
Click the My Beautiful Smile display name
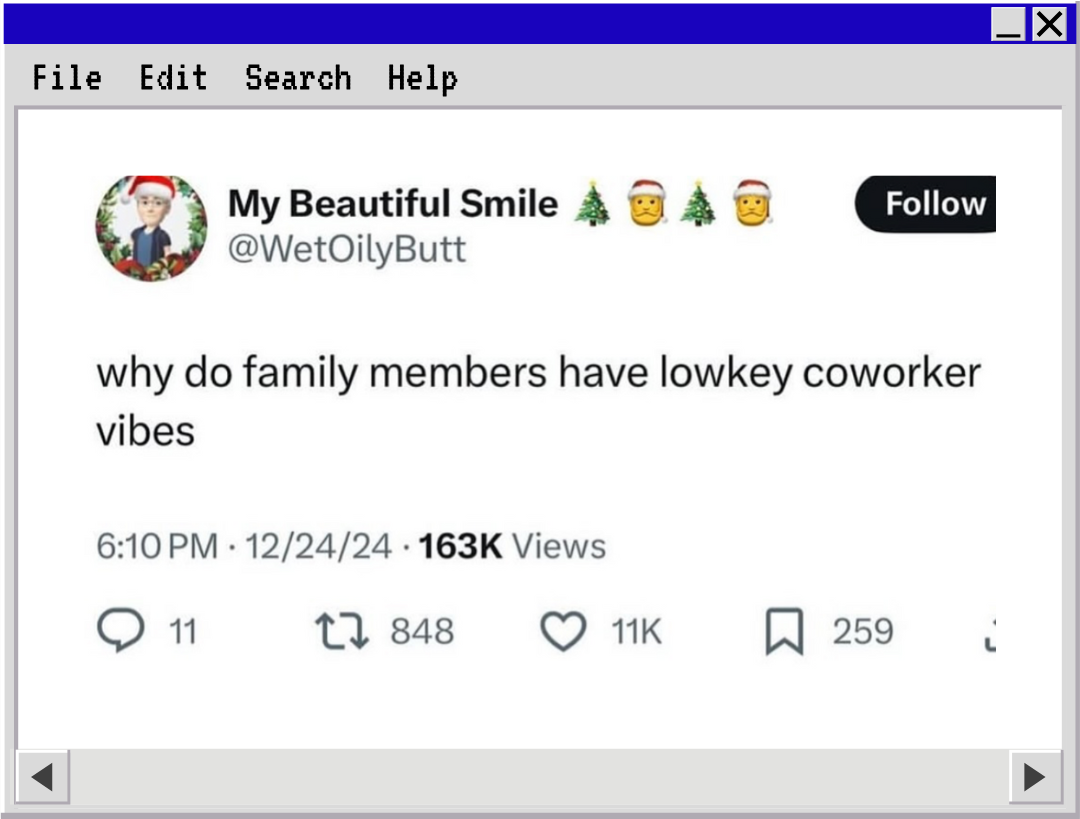(x=393, y=204)
